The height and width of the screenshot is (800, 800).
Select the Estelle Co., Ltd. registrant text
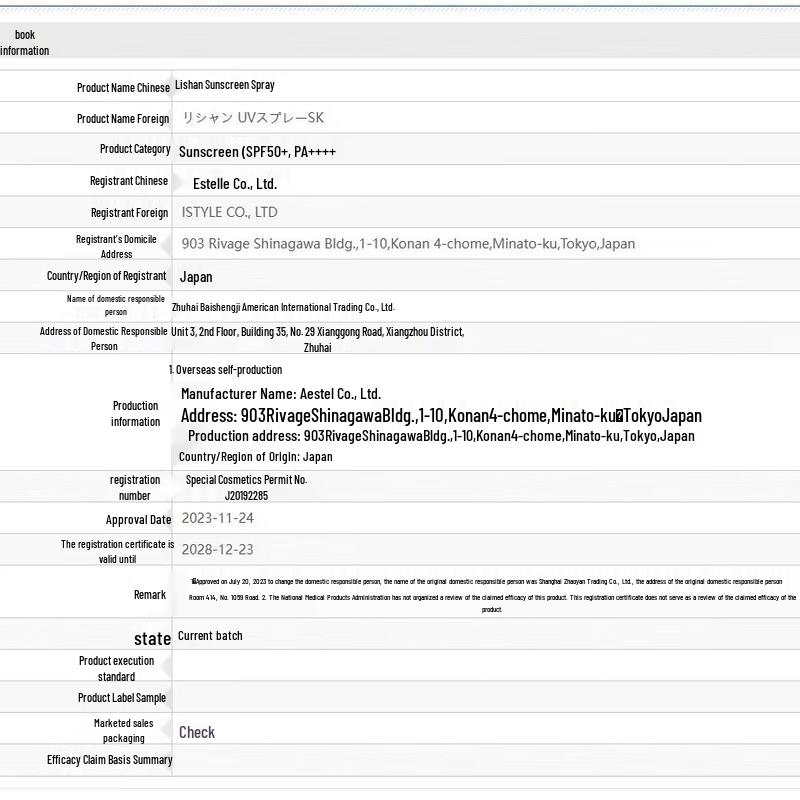[x=235, y=184]
